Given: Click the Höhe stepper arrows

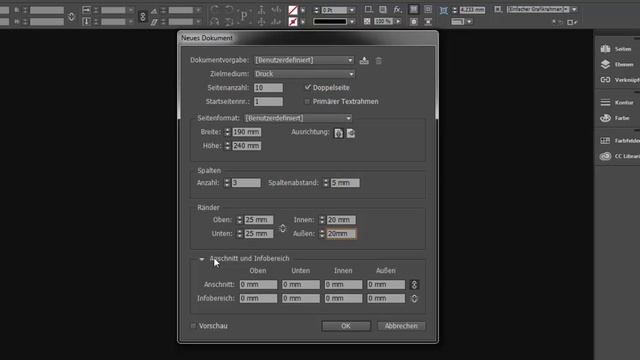Looking at the screenshot, I should [227, 146].
